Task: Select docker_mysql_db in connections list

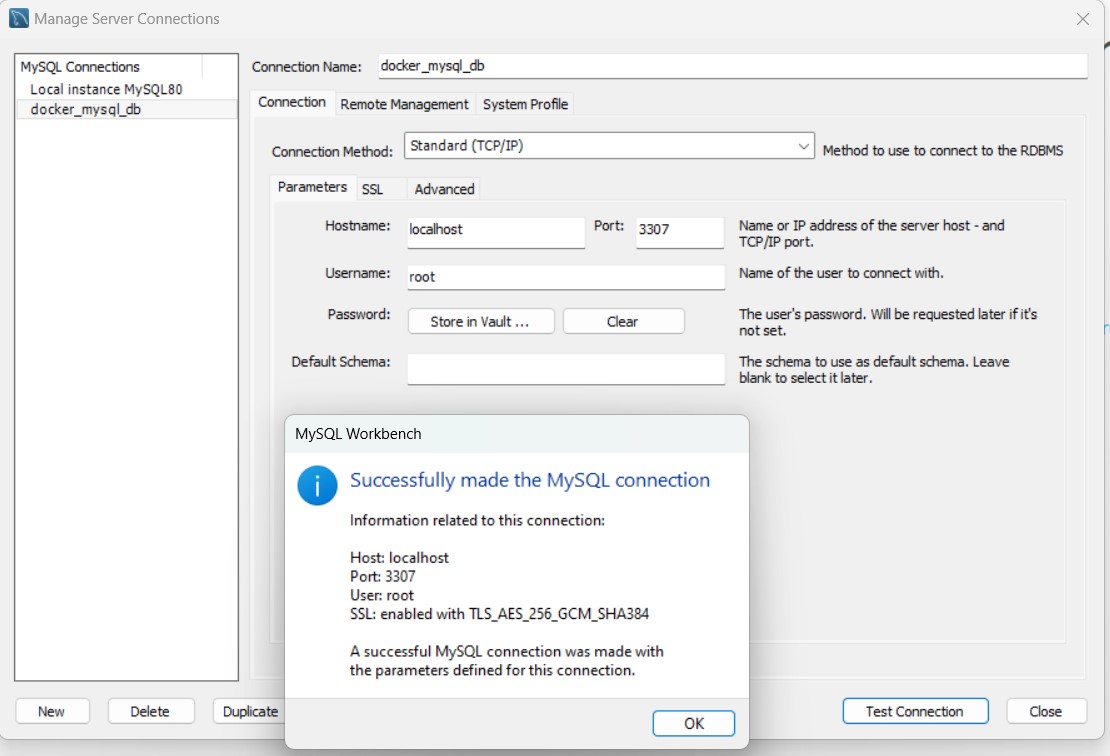Action: [x=86, y=109]
